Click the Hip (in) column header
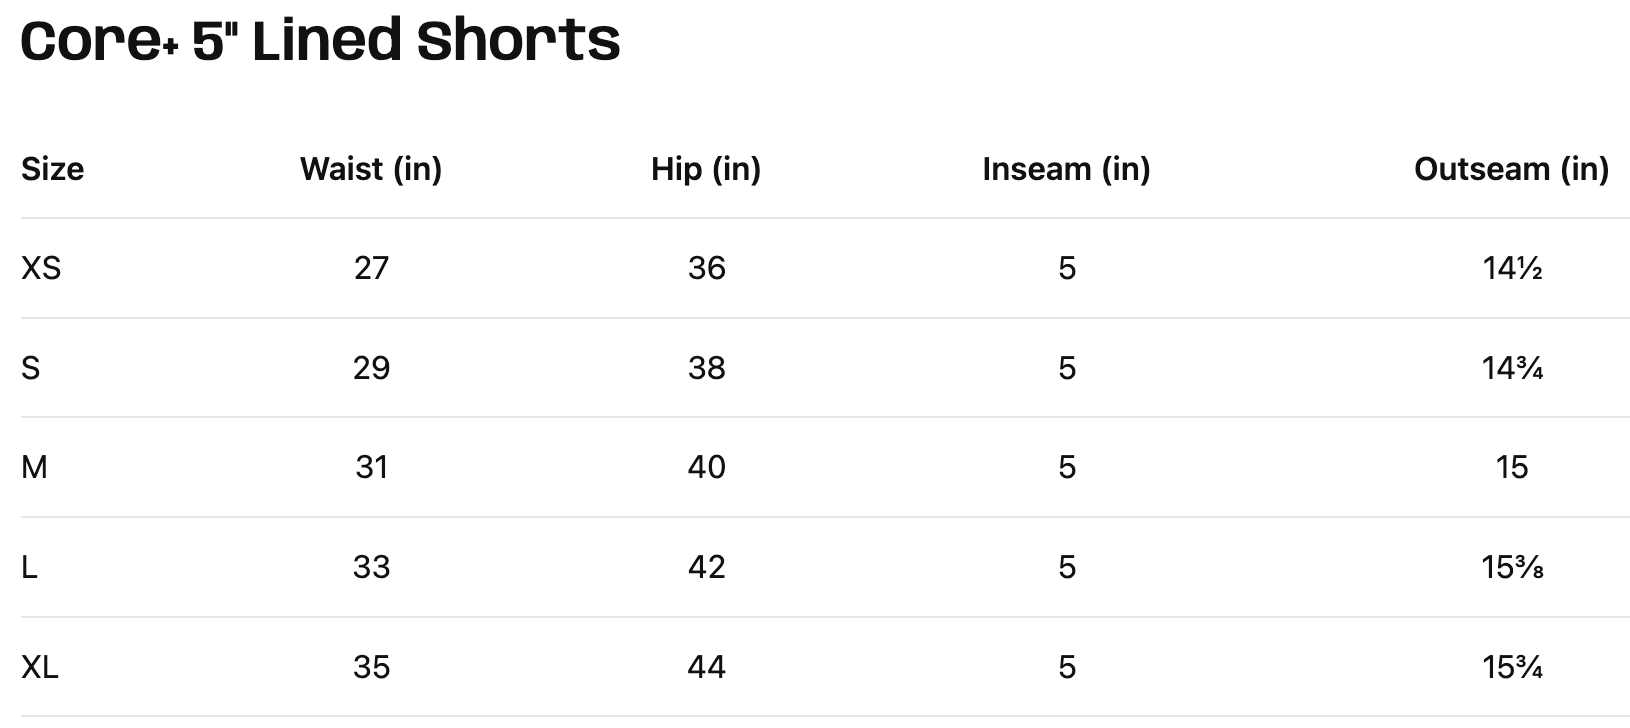 (x=706, y=169)
